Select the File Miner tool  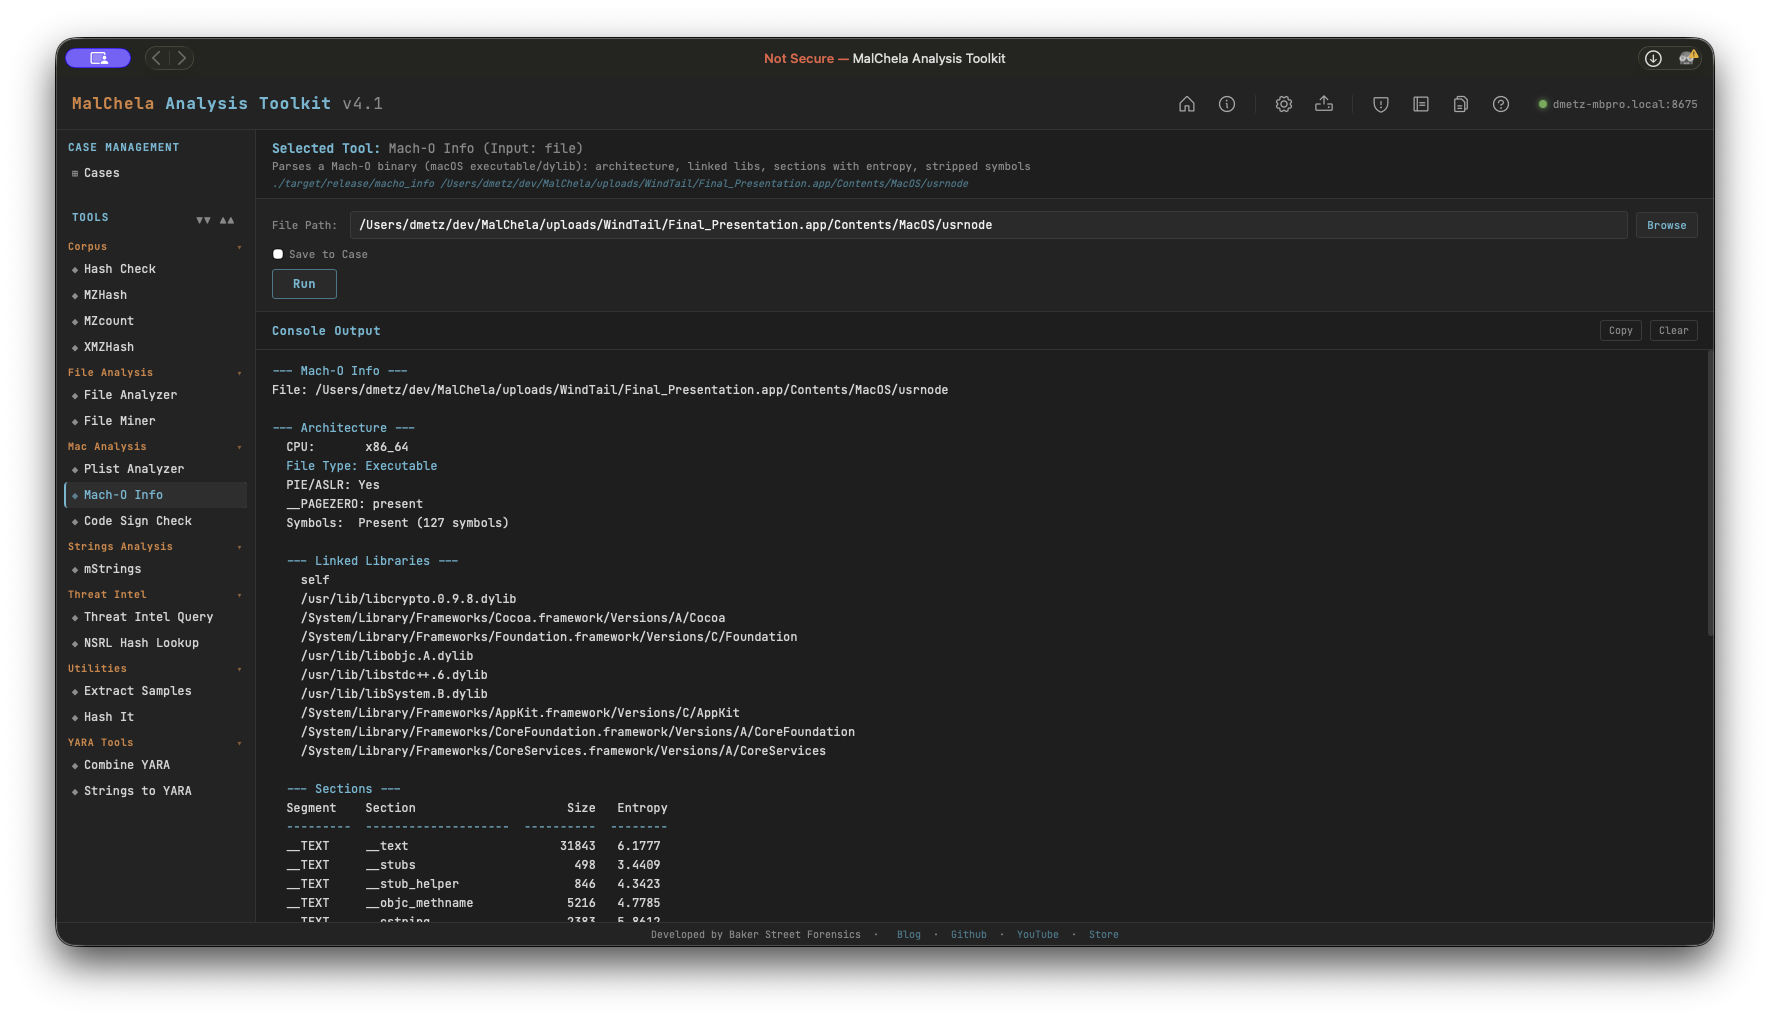pyautogui.click(x=155, y=421)
